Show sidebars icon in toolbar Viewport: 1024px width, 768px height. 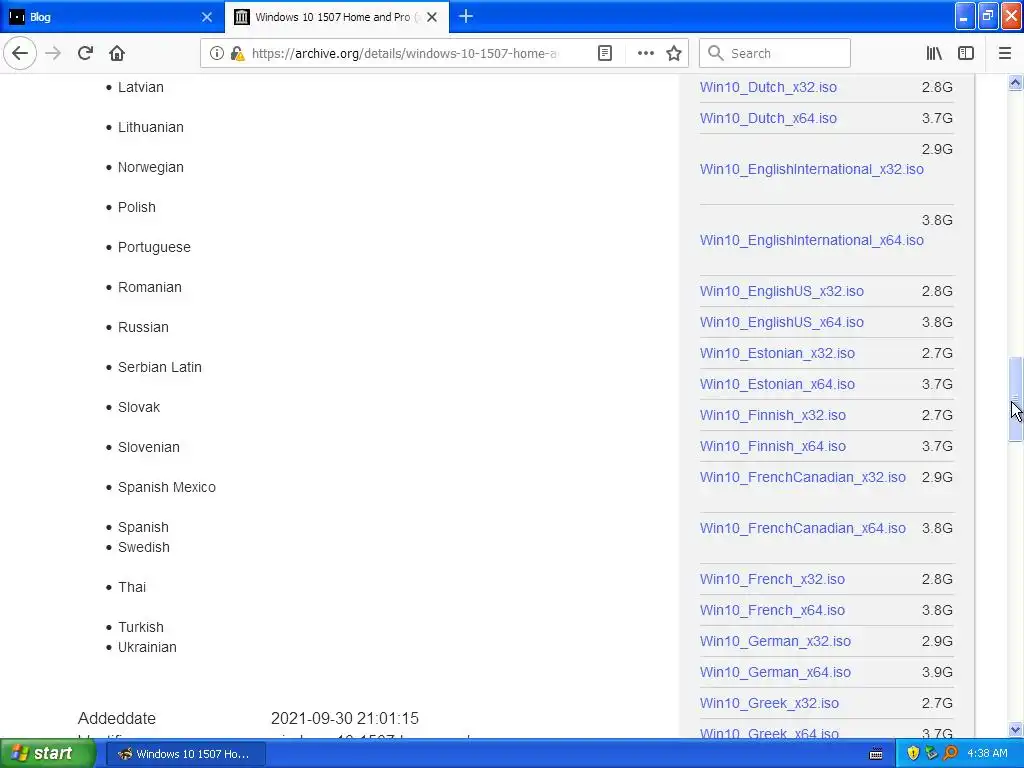966,53
